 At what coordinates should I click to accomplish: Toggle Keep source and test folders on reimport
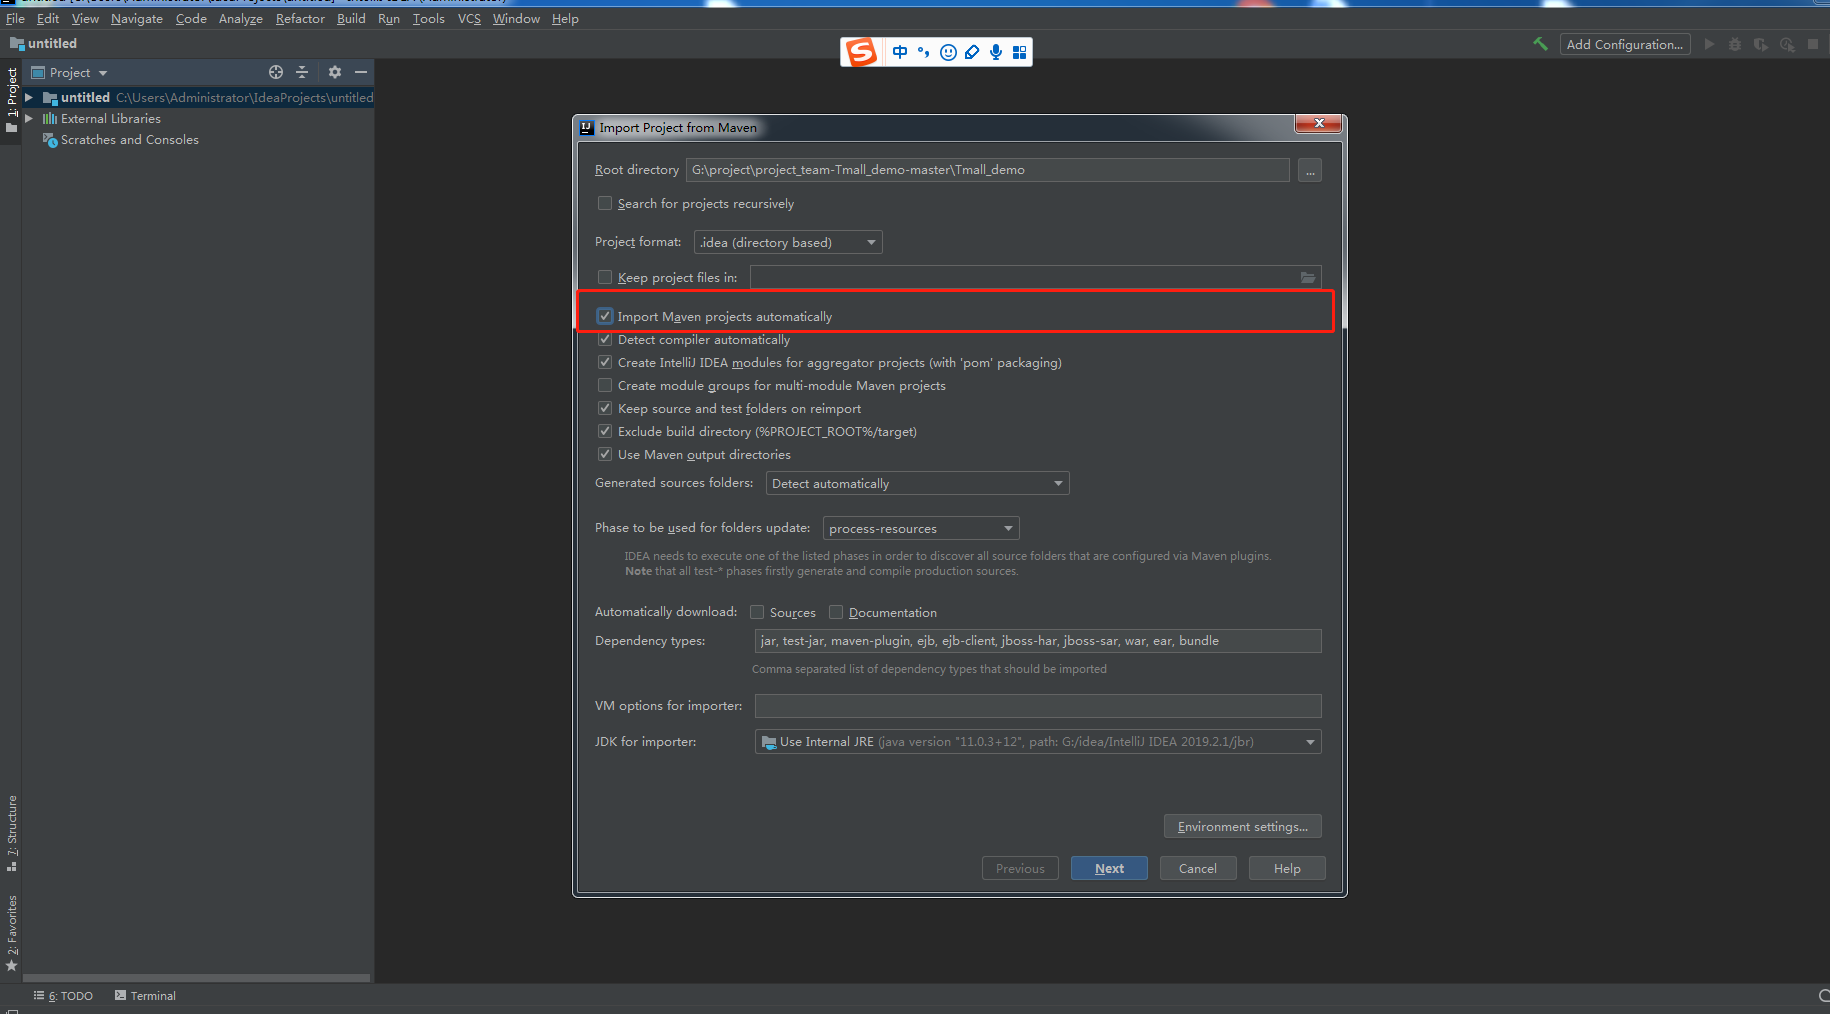(x=605, y=408)
